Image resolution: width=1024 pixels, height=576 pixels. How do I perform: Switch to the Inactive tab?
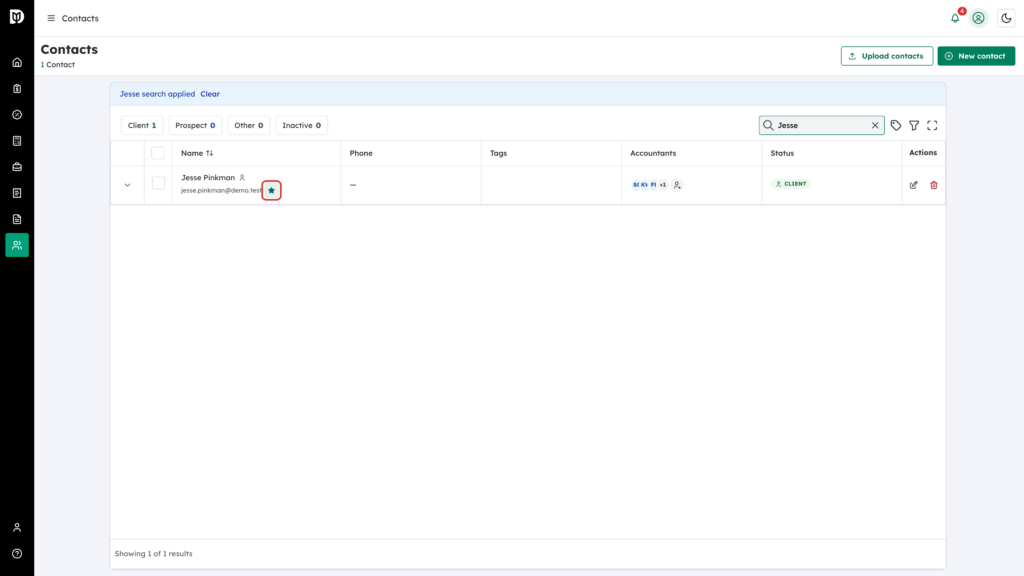(302, 125)
